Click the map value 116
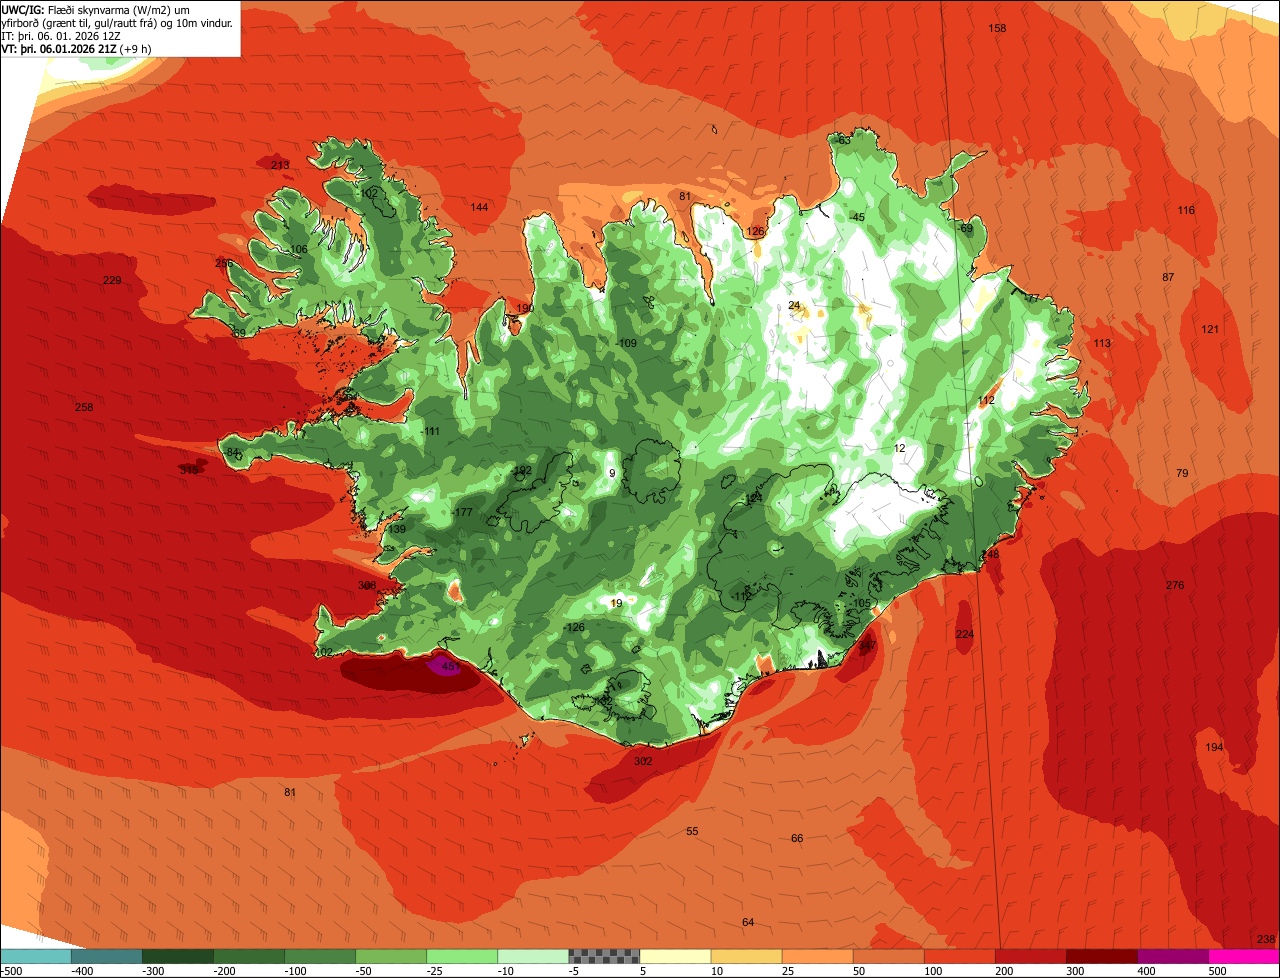This screenshot has width=1280, height=978. (x=1186, y=210)
